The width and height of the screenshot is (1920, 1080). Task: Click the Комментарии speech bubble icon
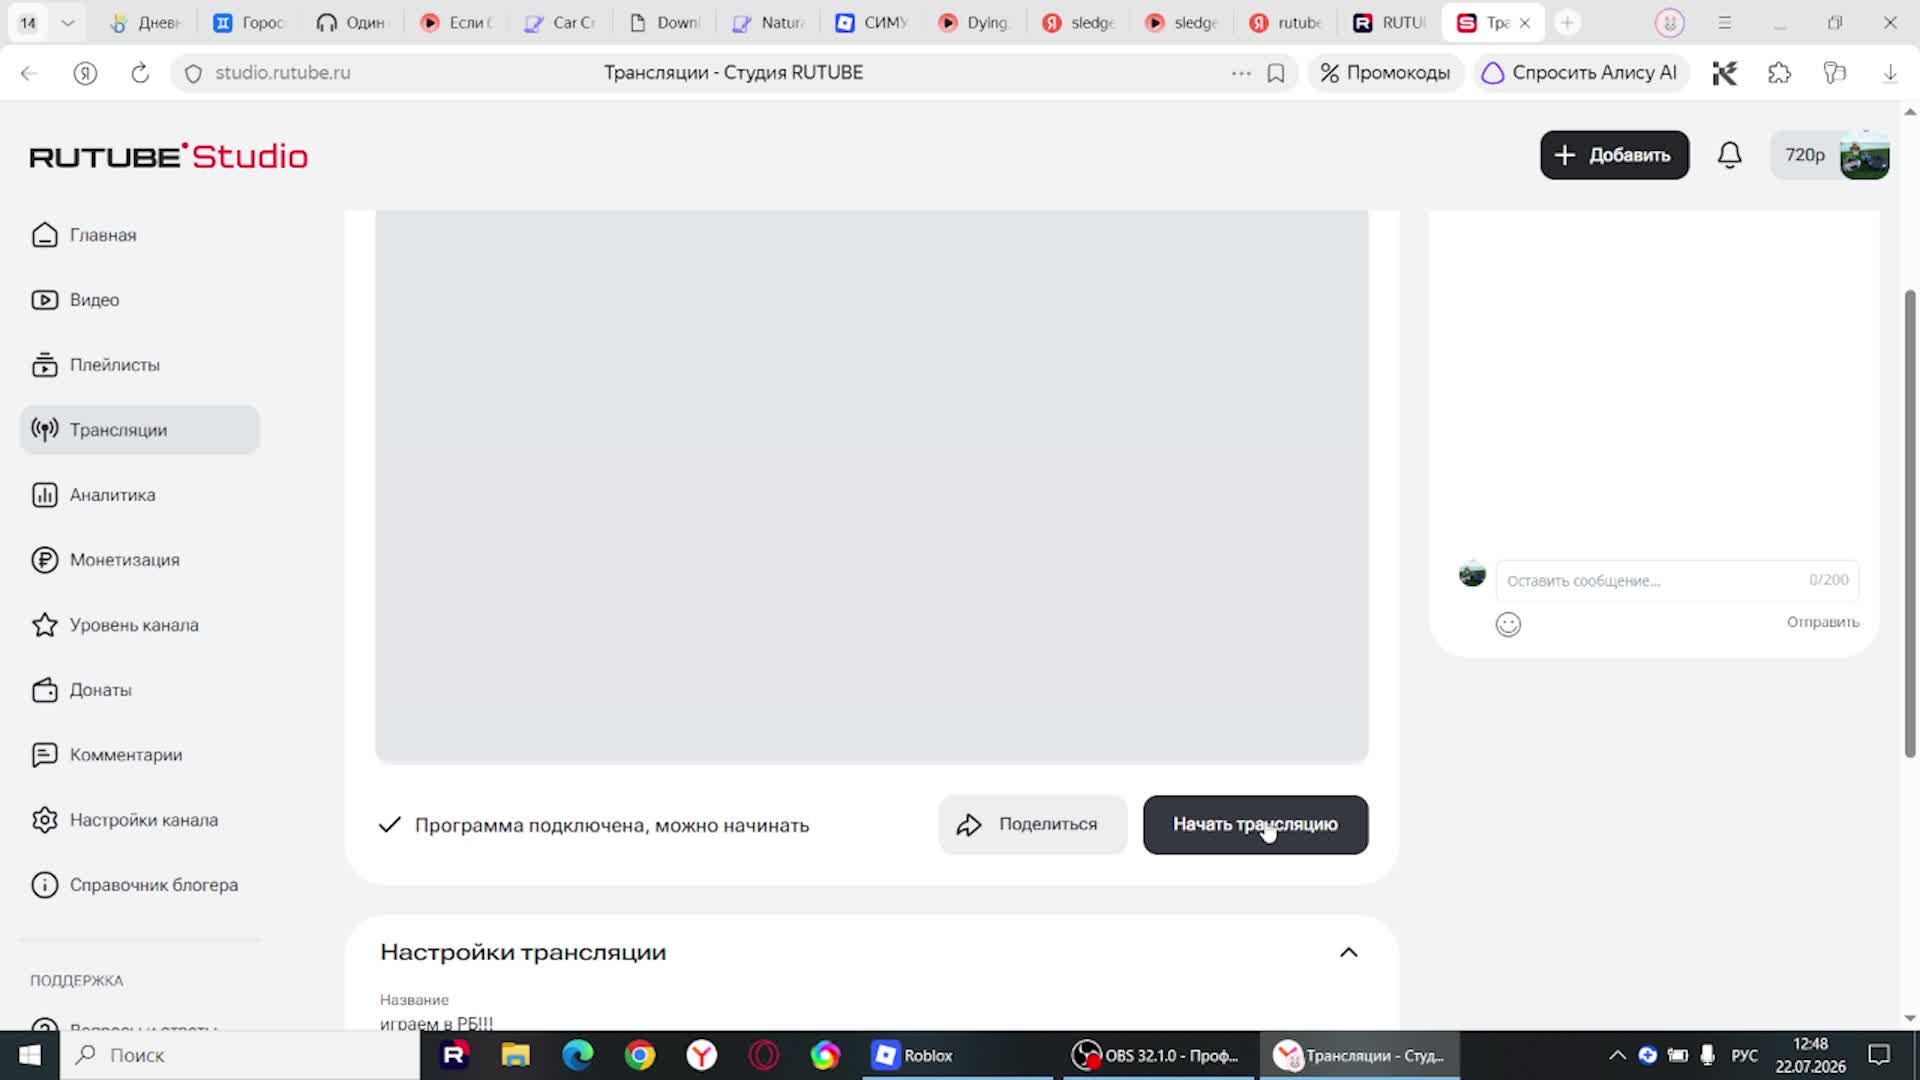45,755
